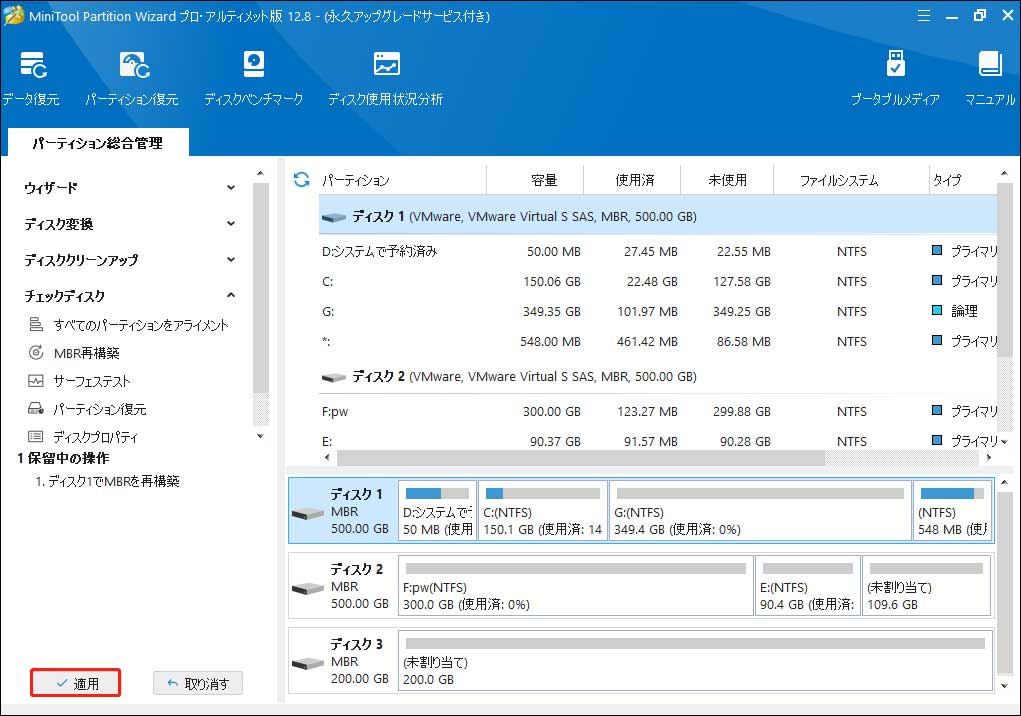Select the F:pw partition row
Image resolution: width=1021 pixels, height=716 pixels.
(x=658, y=411)
